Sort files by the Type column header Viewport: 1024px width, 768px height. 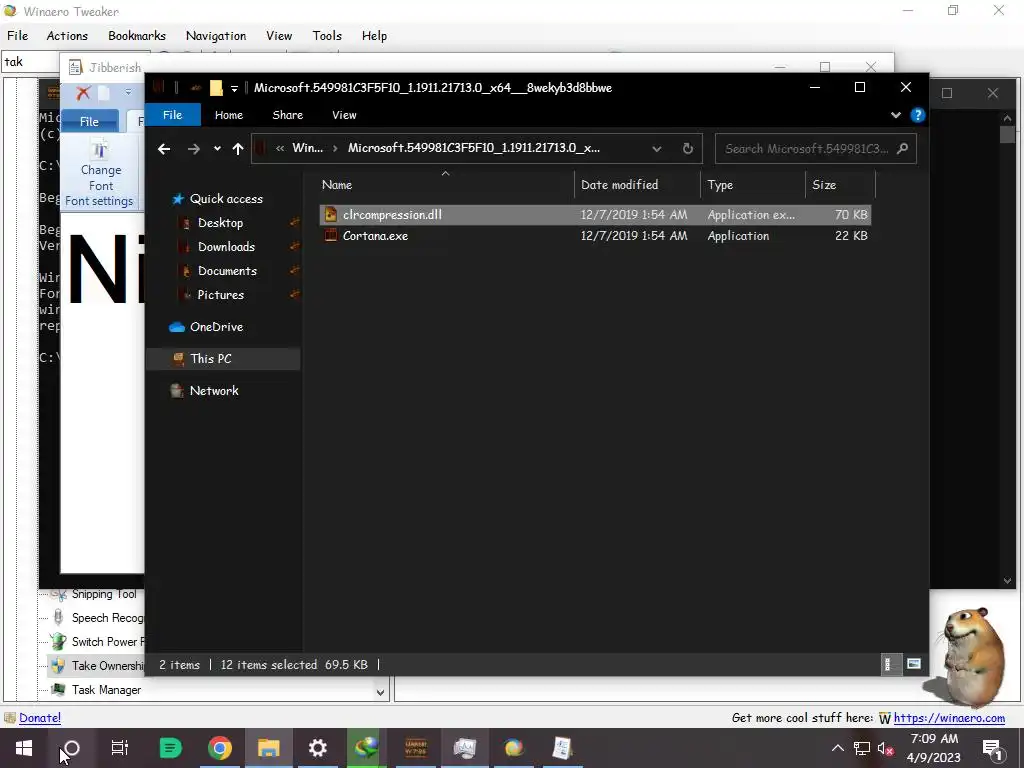[753, 185]
